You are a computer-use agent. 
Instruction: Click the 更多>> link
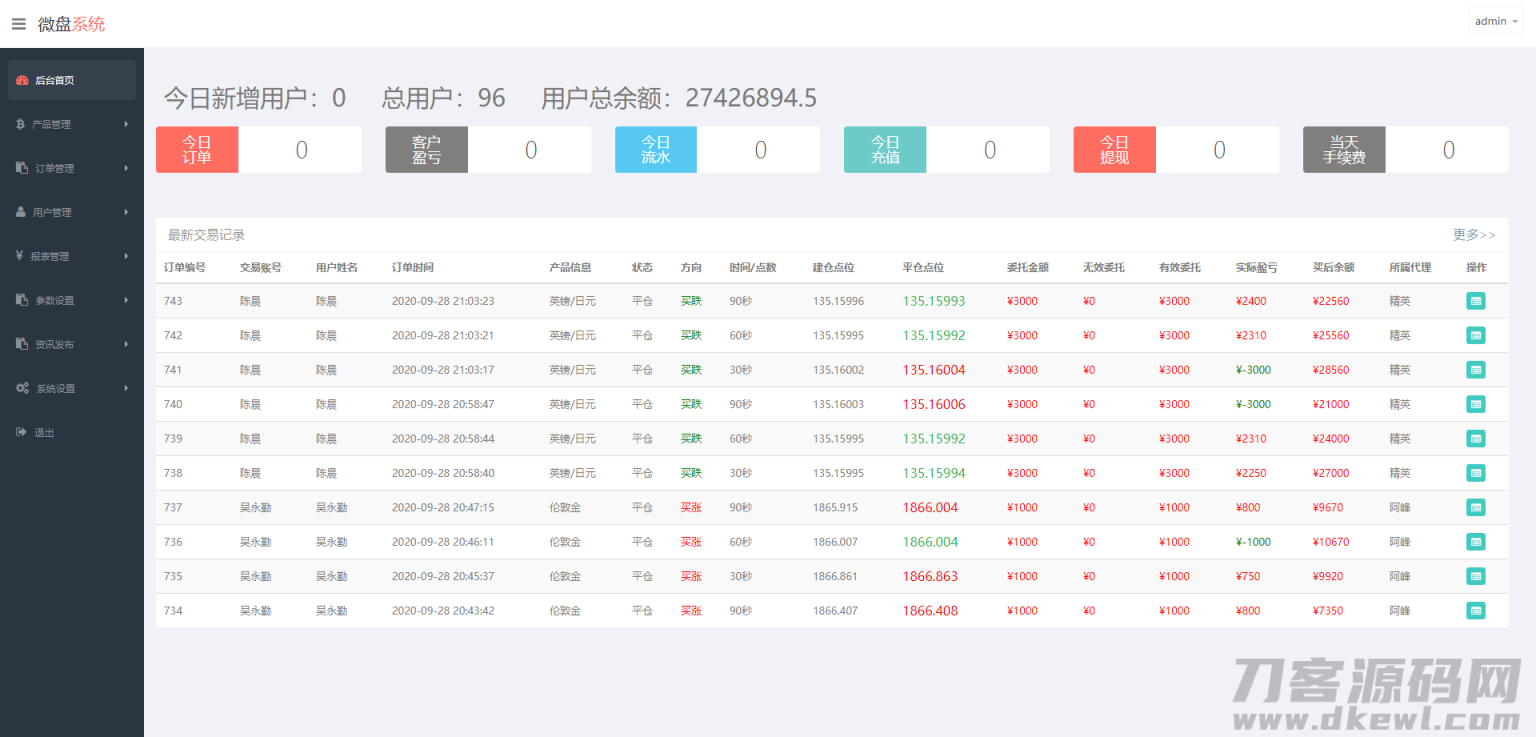1473,235
